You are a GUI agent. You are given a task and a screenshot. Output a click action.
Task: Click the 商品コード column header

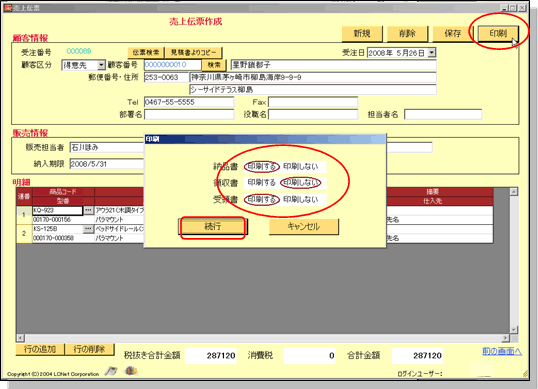pyautogui.click(x=63, y=192)
